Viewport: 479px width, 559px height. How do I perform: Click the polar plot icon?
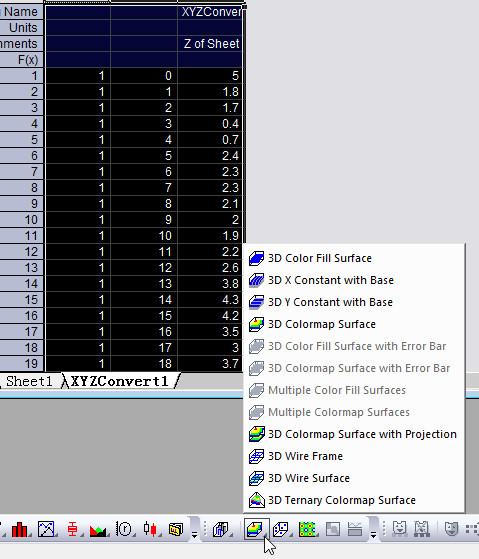pyautogui.click(x=124, y=529)
